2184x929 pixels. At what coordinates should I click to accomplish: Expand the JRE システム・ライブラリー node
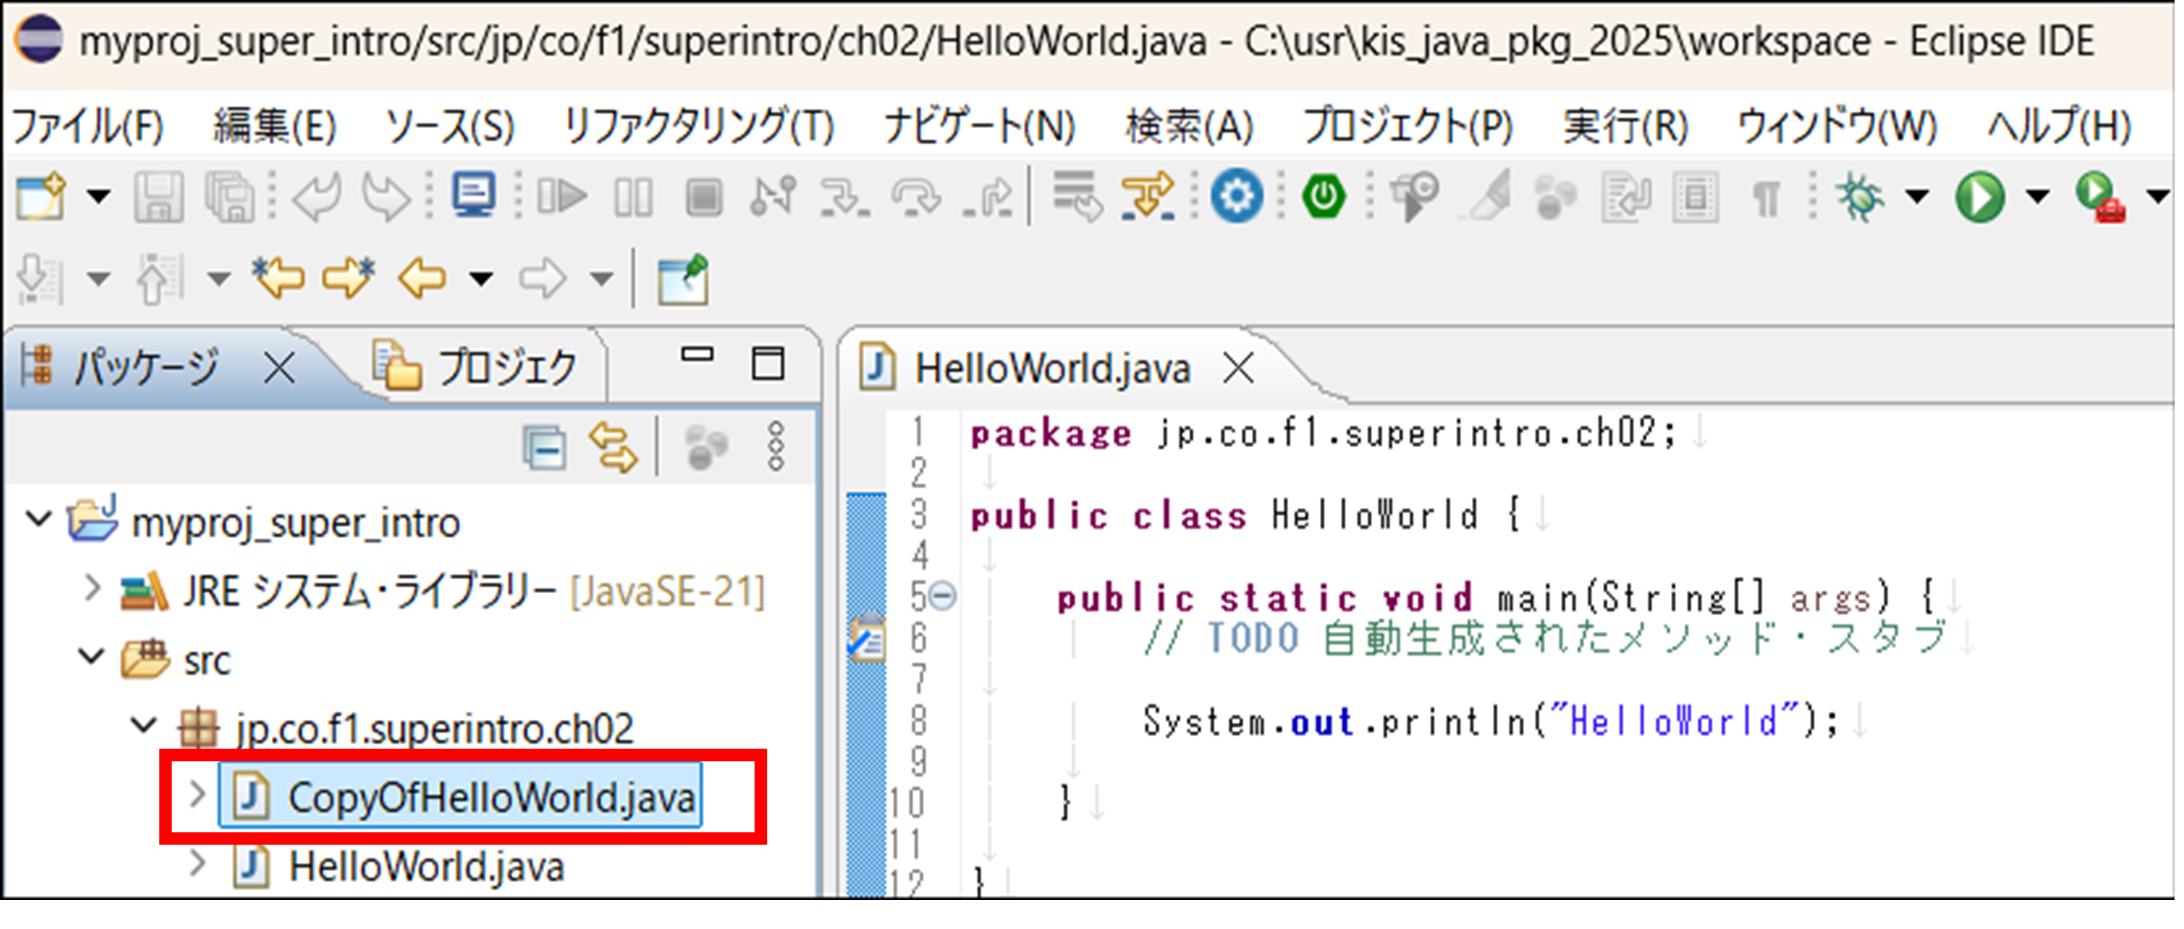92,589
